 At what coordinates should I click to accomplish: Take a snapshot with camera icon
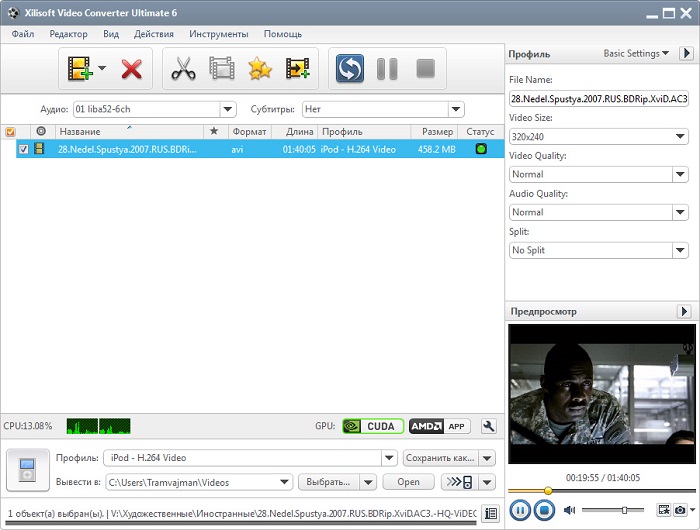(679, 509)
